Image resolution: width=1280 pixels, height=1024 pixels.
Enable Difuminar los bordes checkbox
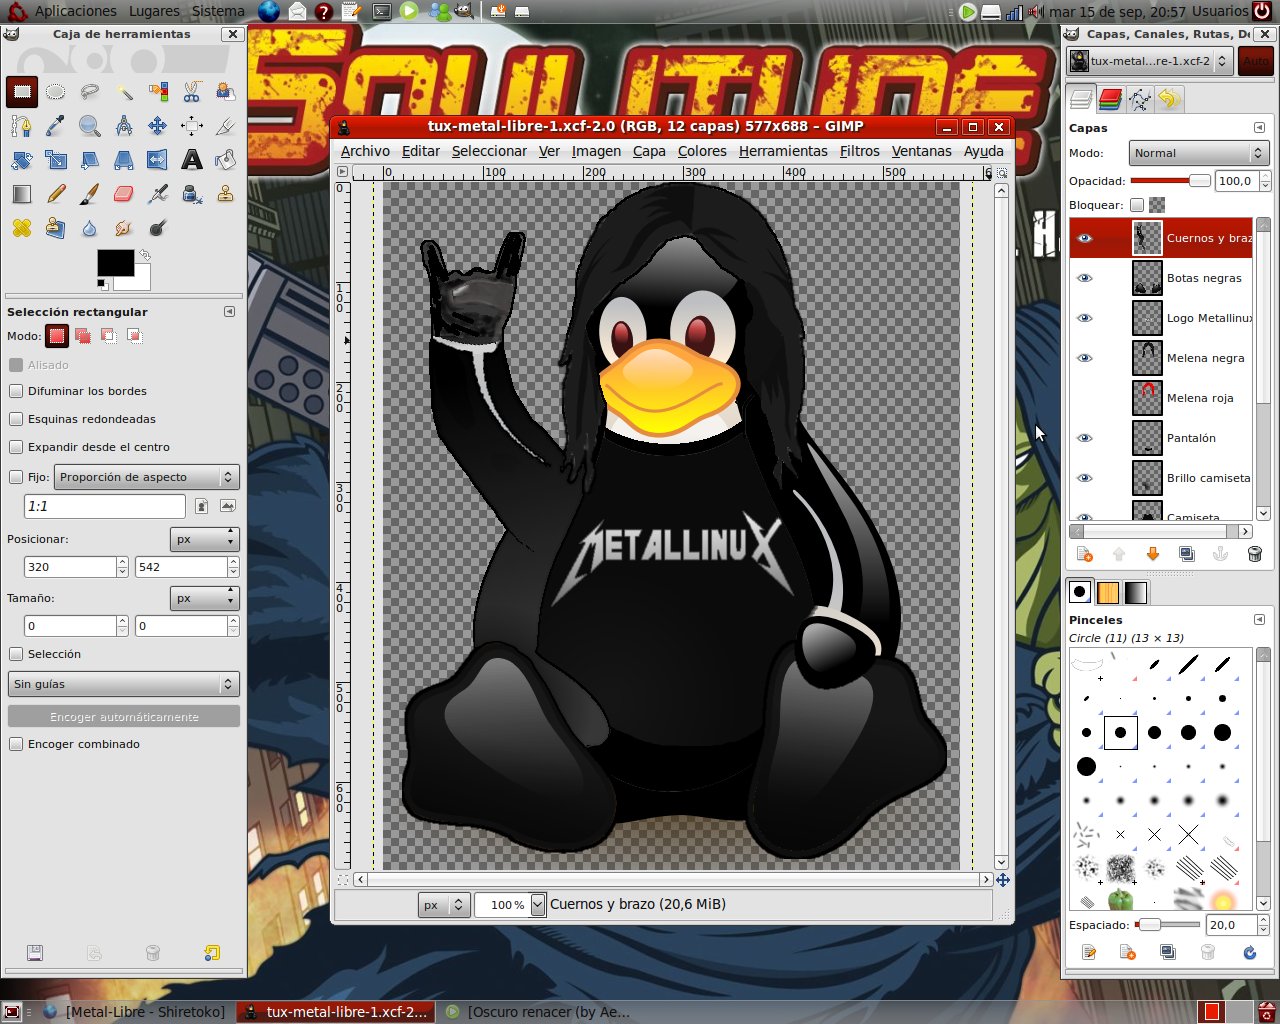click(x=16, y=391)
